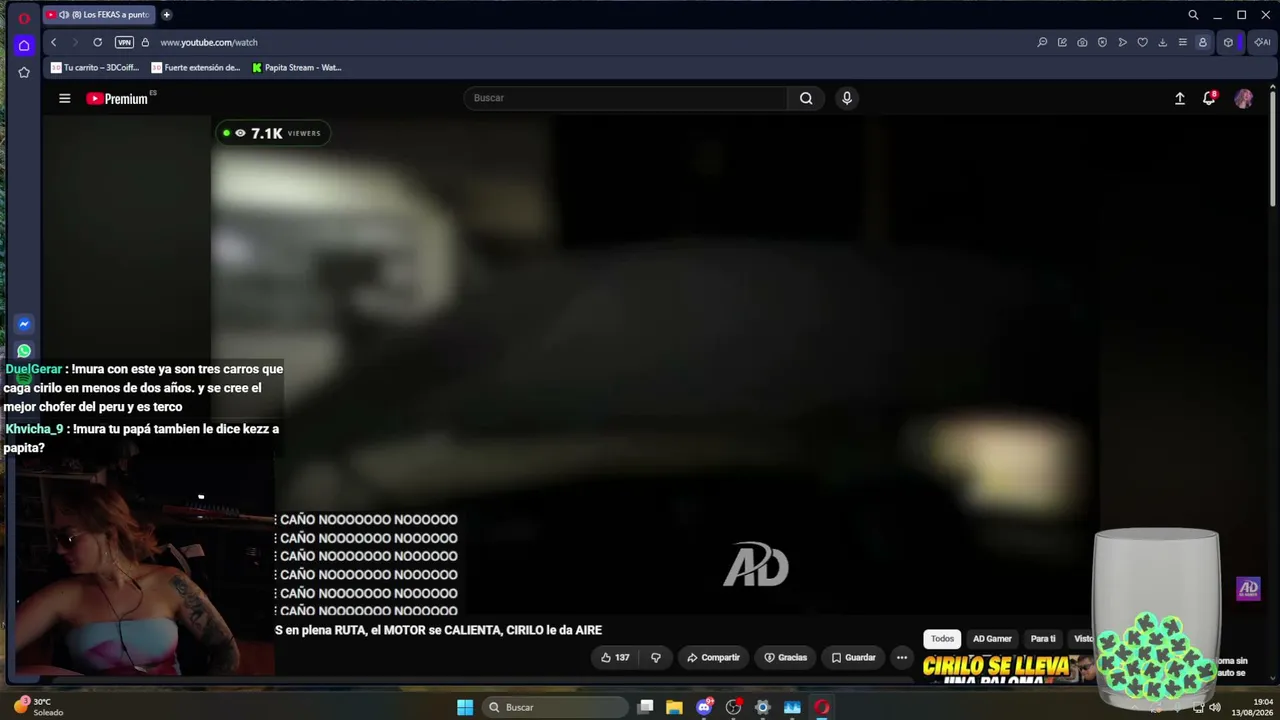Viewport: 1280px width, 720px height.
Task: Open Messenger in the Opera sidebar
Action: 24,324
